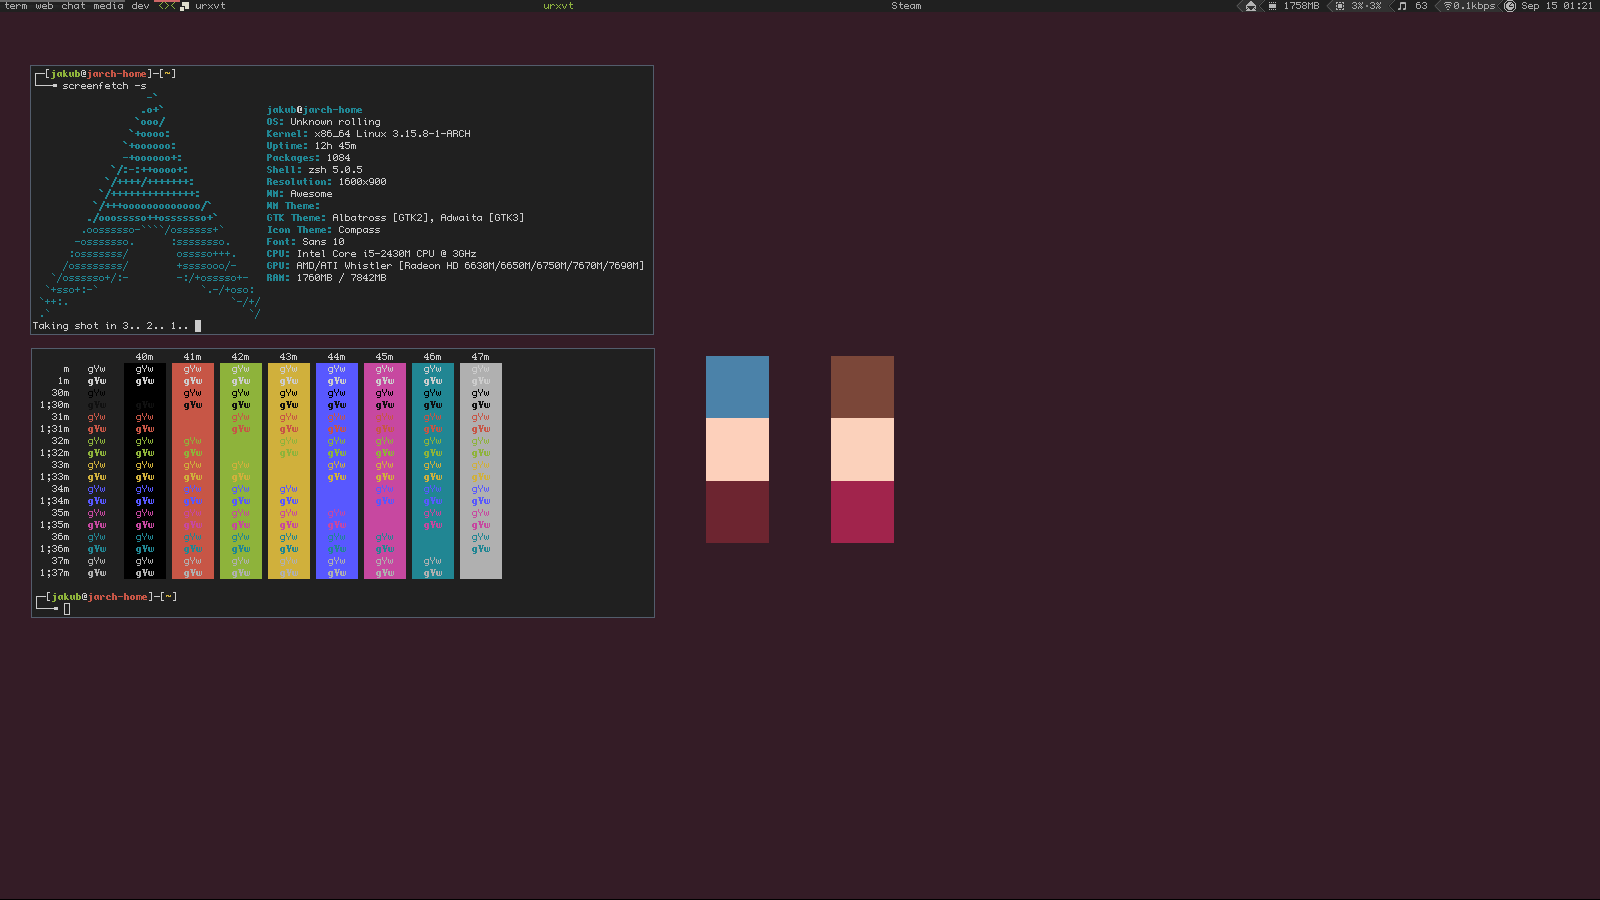Switch to the dev workspace tag
The image size is (1600, 900).
coord(140,6)
